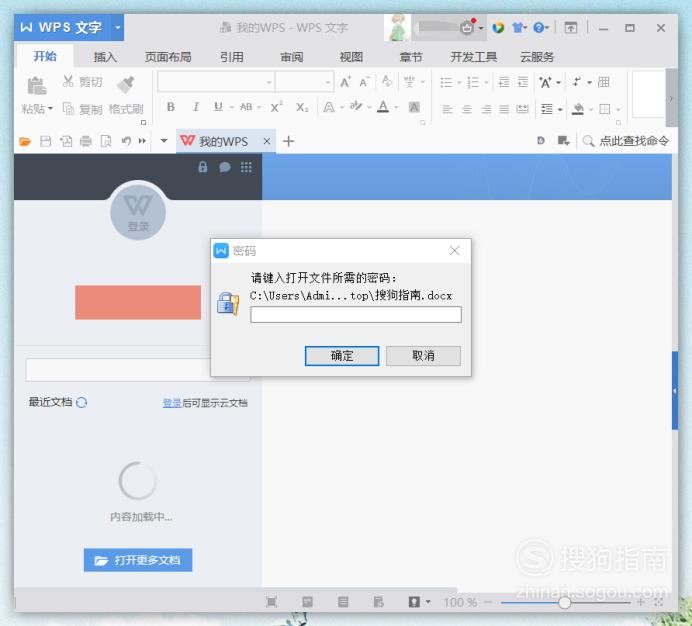Open the font name dropdown

(269, 82)
